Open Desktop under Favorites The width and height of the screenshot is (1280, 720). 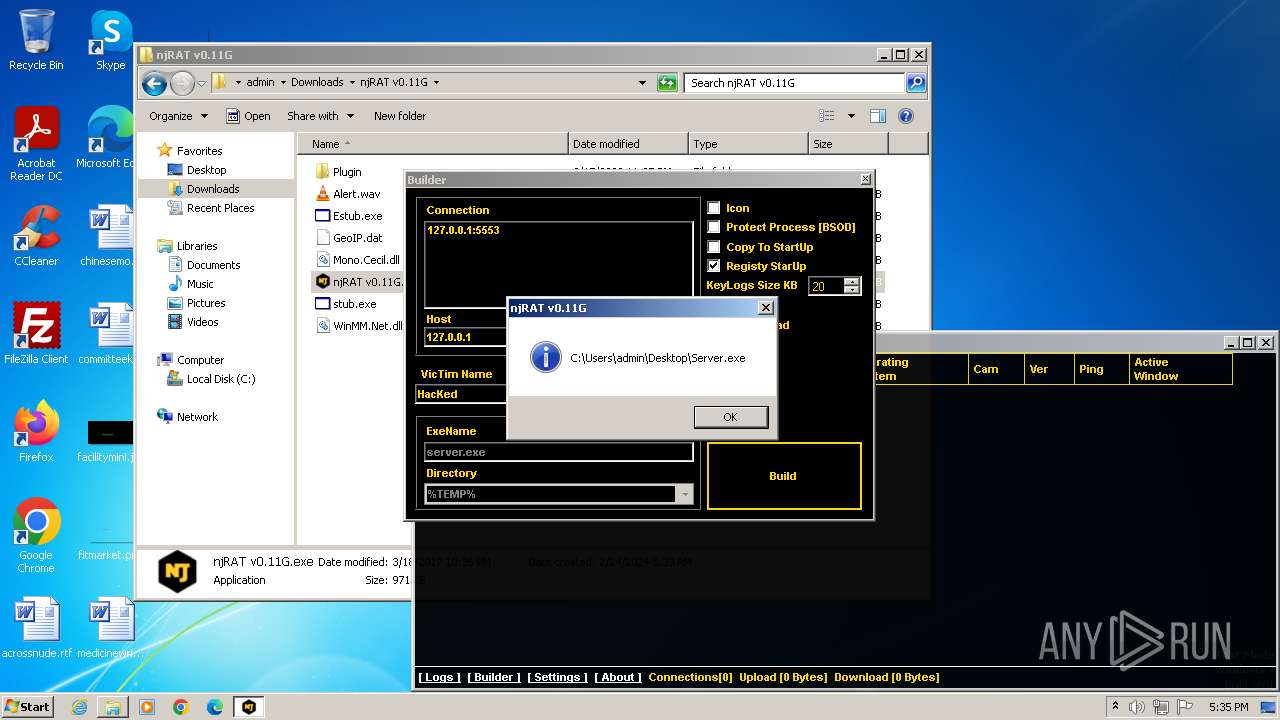point(197,170)
